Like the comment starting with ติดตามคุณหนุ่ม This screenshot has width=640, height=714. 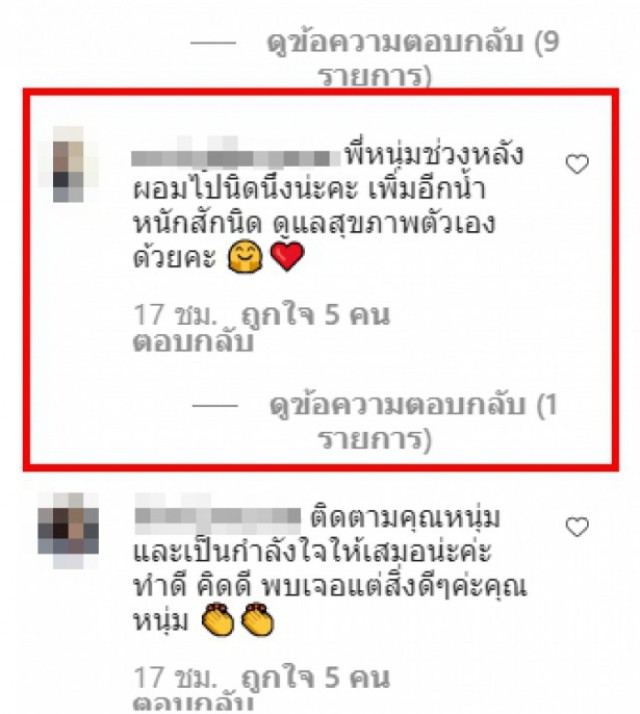tap(577, 527)
